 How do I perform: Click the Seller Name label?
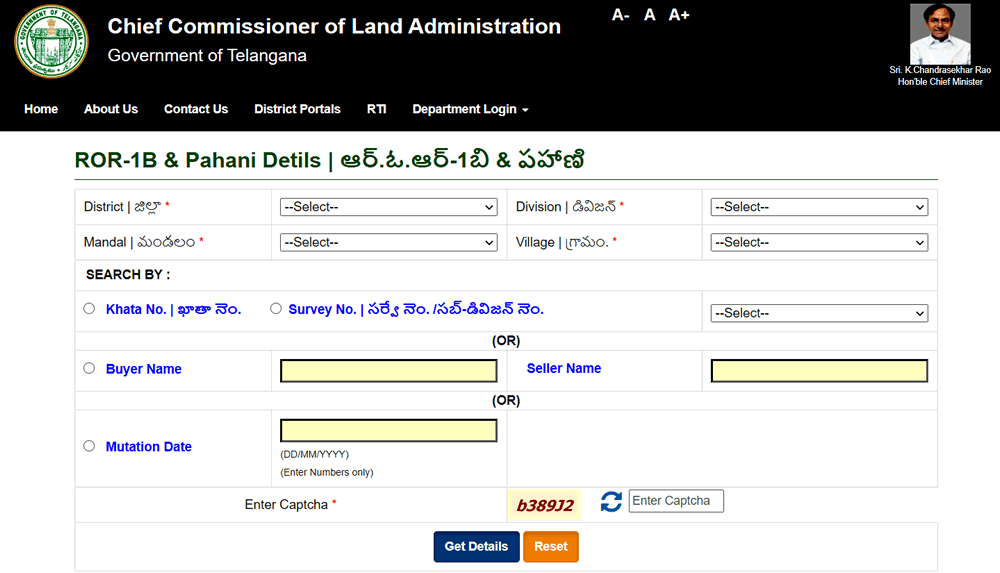pos(564,368)
